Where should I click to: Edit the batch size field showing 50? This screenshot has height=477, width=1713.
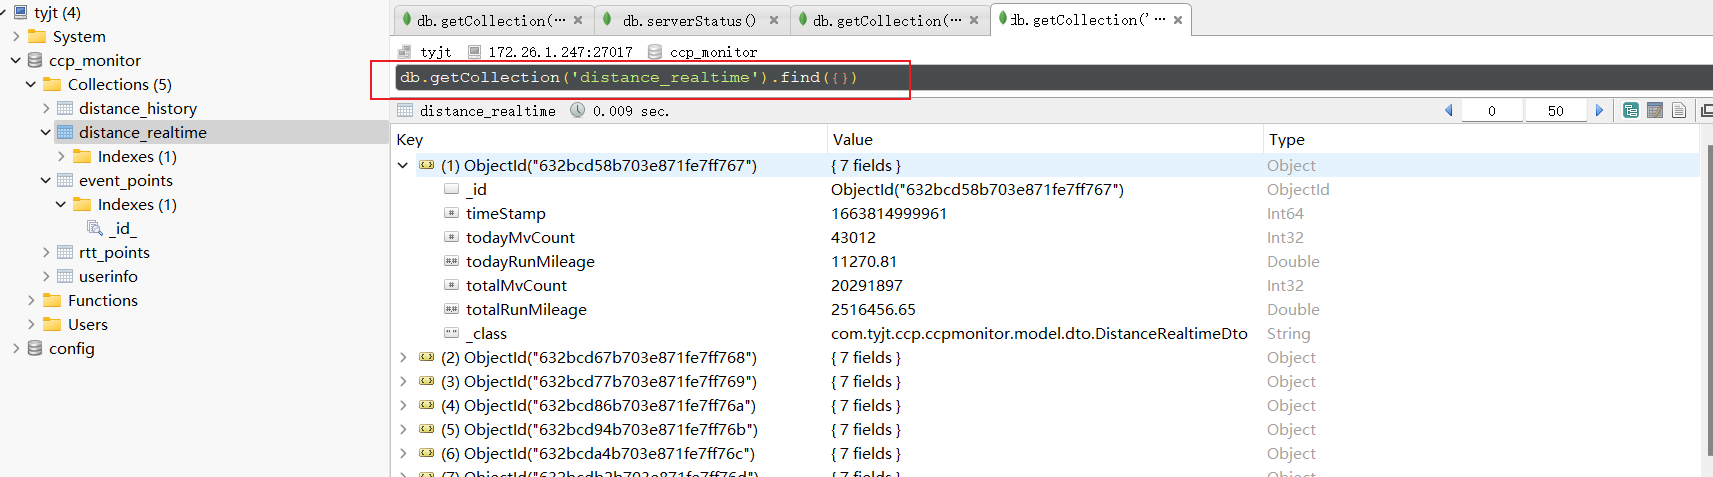(1555, 110)
